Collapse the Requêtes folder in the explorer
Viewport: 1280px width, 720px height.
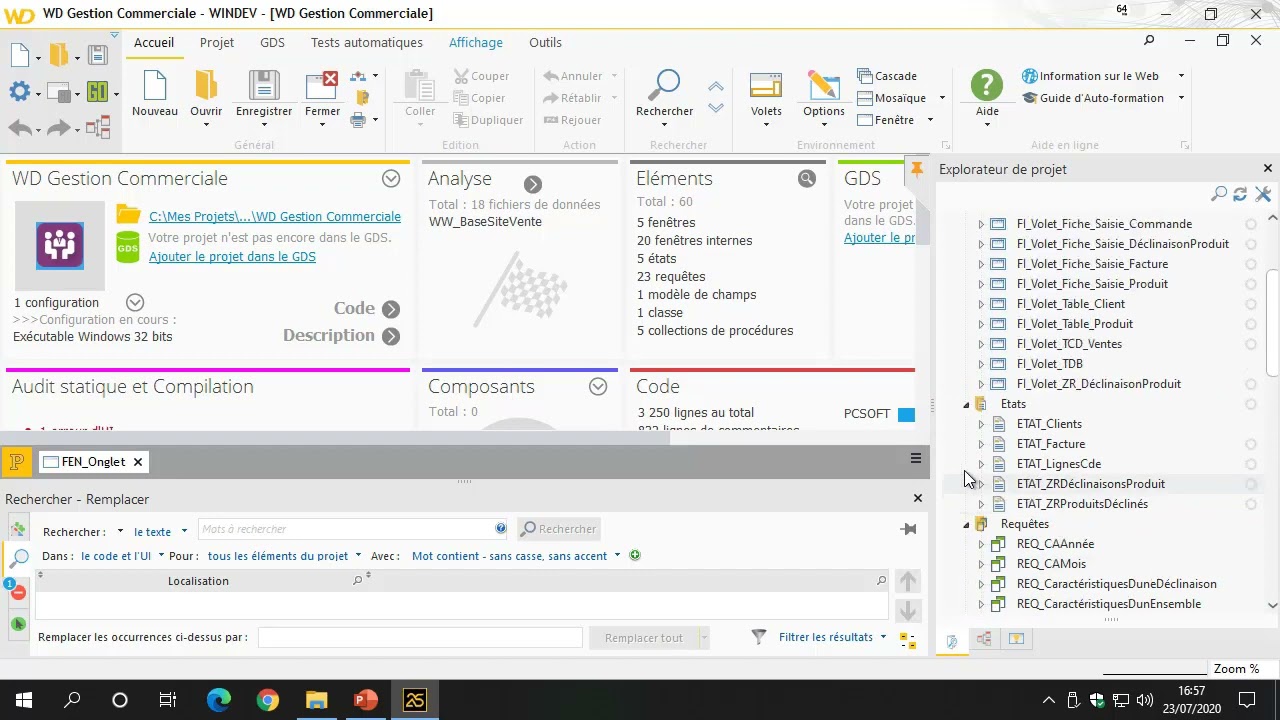pyautogui.click(x=967, y=525)
